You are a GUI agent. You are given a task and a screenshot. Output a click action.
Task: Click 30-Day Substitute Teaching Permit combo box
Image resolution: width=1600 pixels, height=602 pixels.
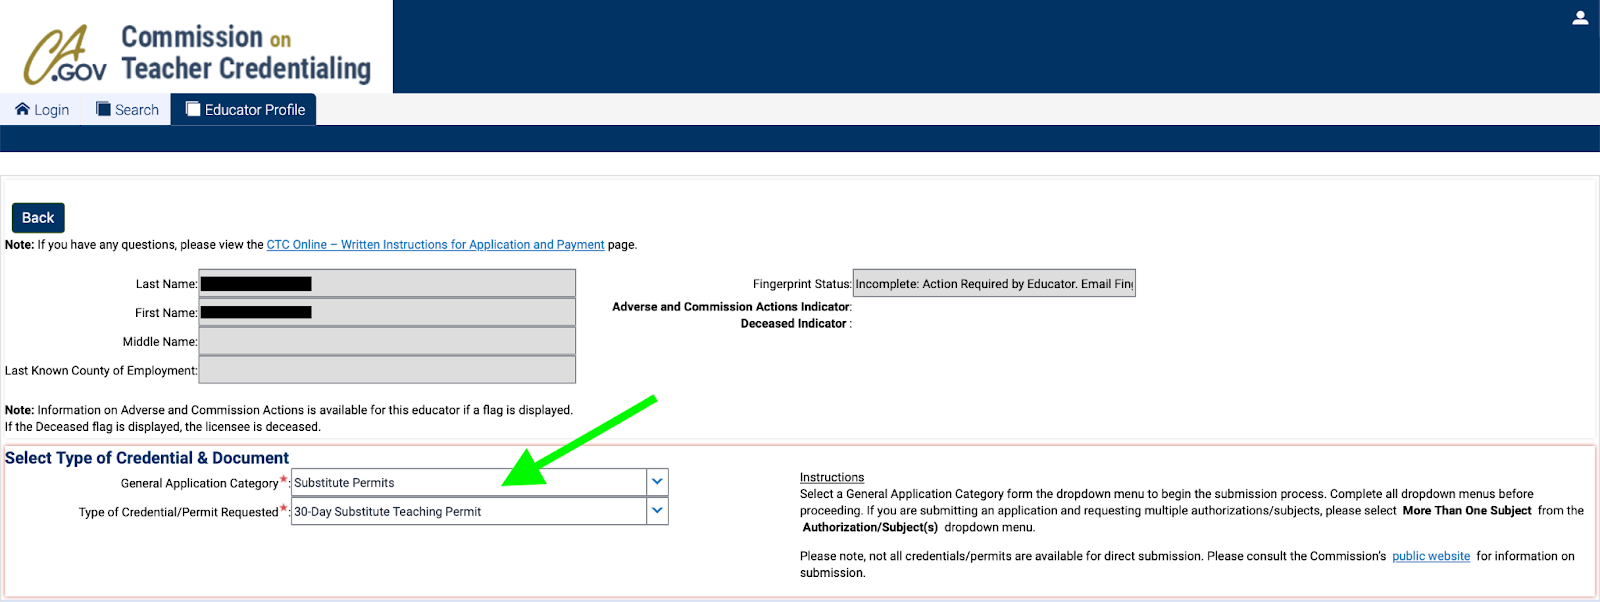tap(479, 511)
